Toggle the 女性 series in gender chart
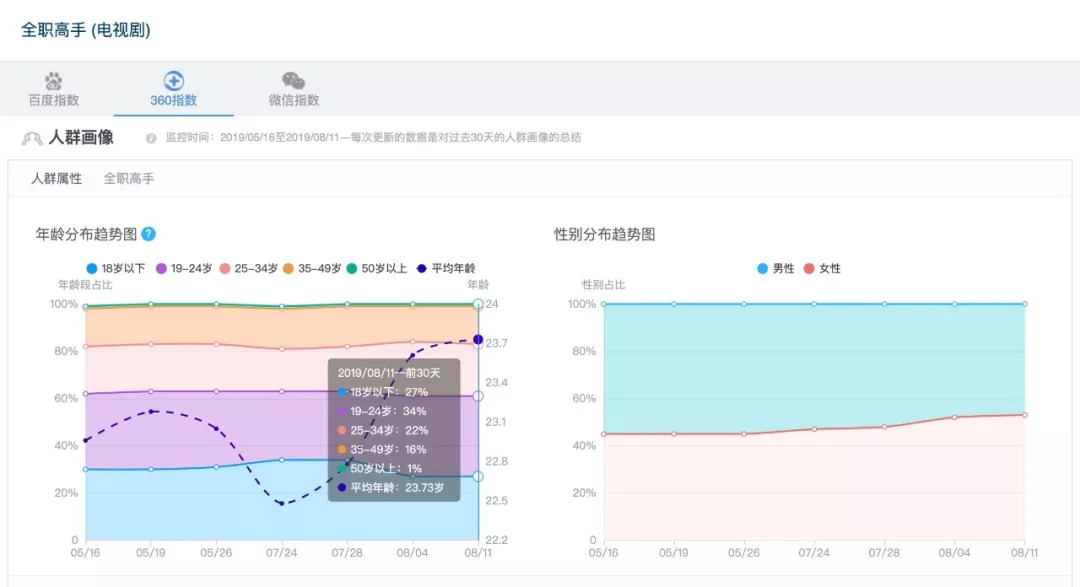The image size is (1080, 587). pyautogui.click(x=823, y=269)
